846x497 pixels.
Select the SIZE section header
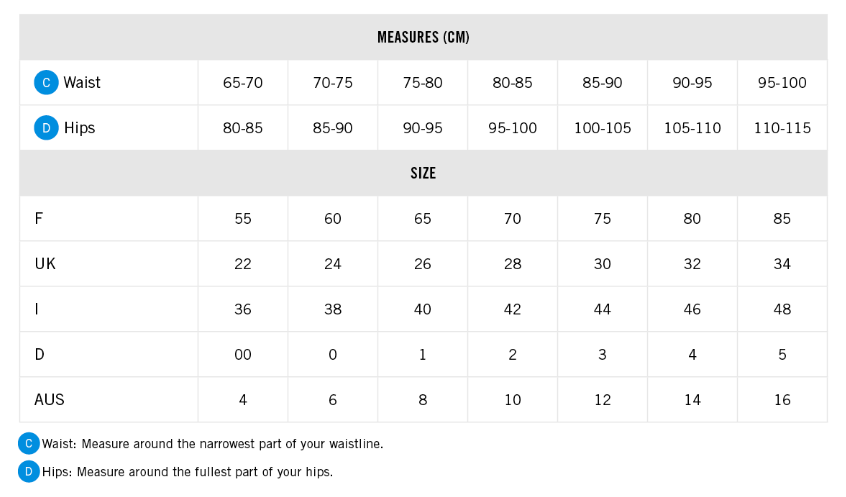423,173
